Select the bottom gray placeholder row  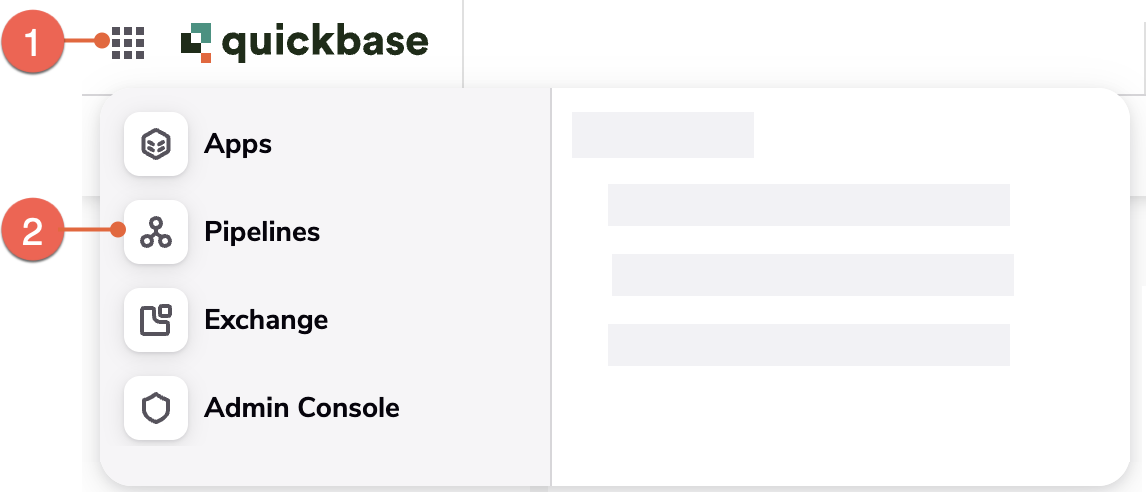[809, 344]
